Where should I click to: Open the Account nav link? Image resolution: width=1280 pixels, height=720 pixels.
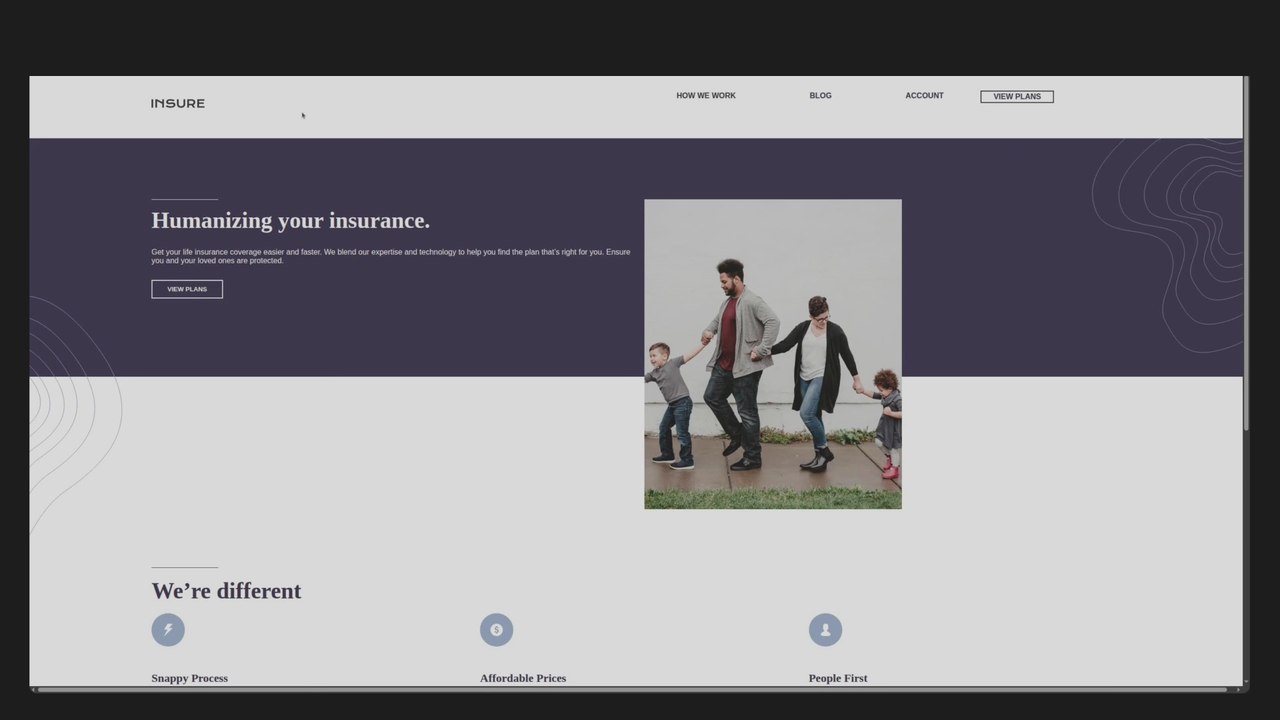[x=924, y=96]
